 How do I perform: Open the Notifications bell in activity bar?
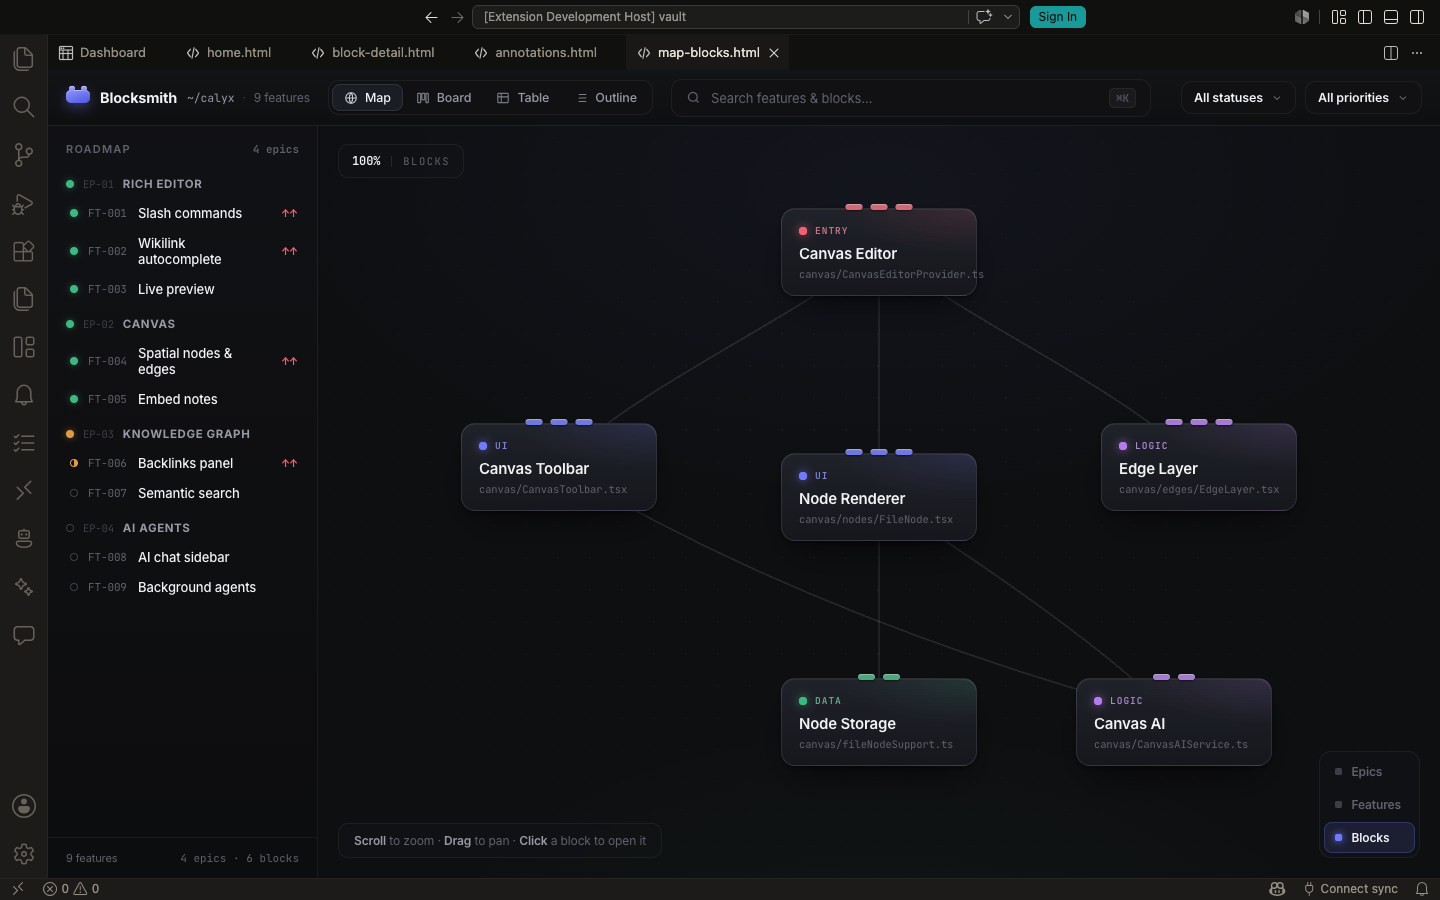(24, 395)
